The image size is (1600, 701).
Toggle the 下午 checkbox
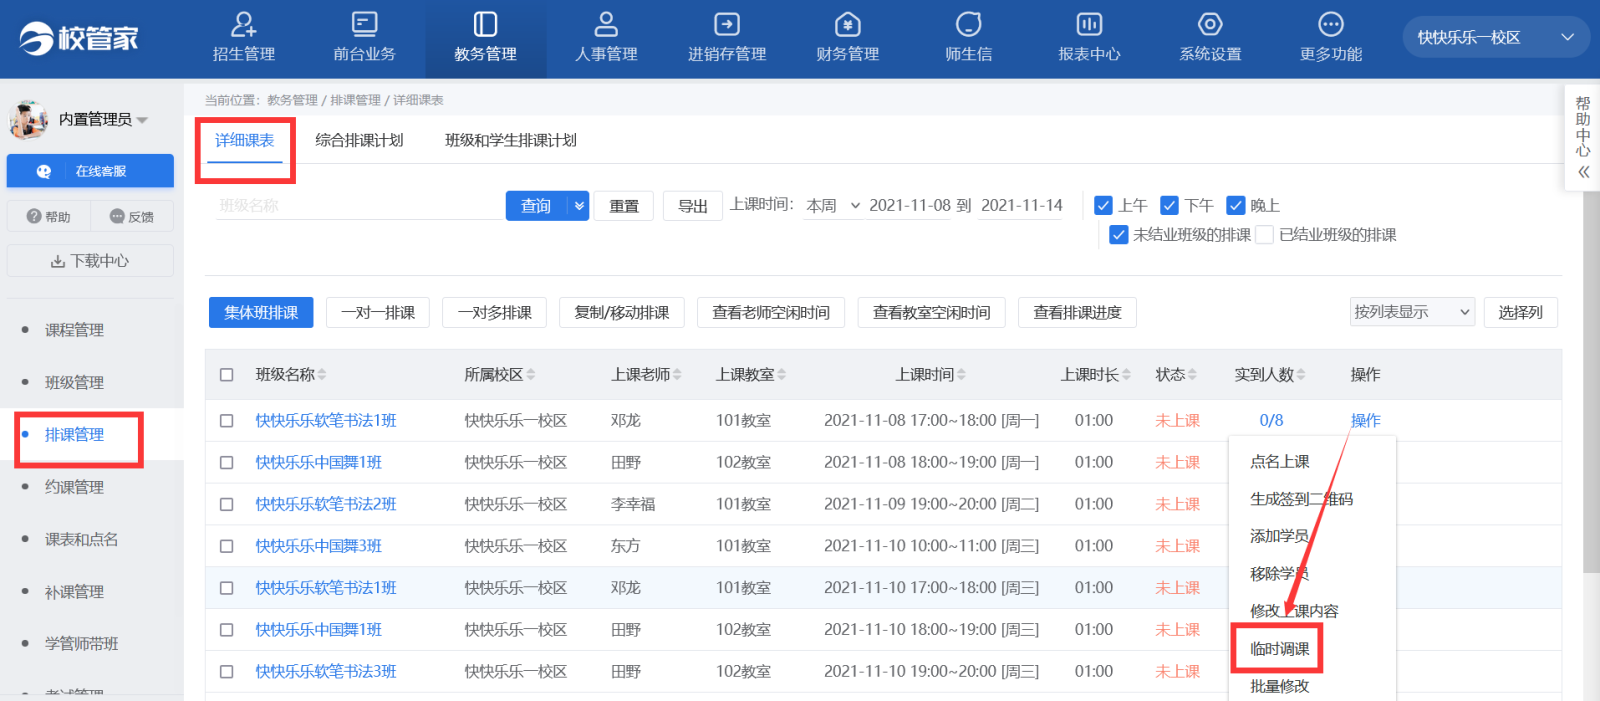[1170, 205]
